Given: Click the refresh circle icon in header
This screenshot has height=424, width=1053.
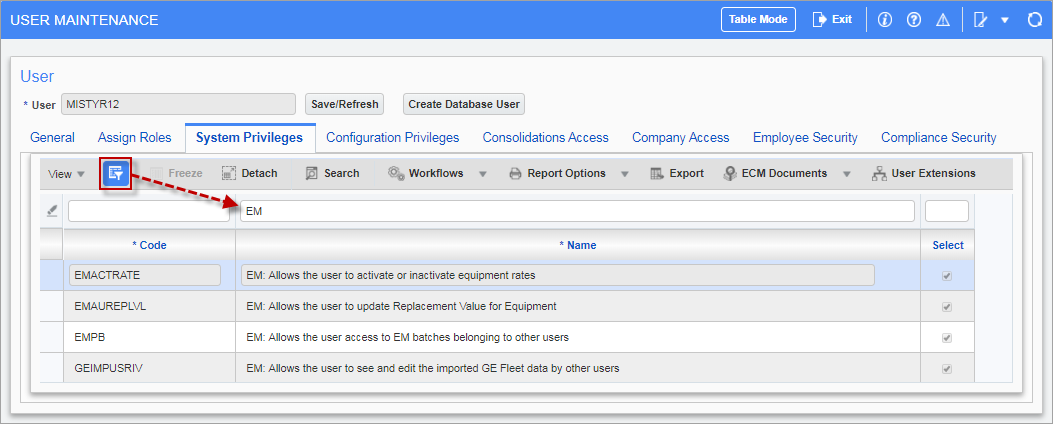Looking at the screenshot, I should coord(1036,20).
